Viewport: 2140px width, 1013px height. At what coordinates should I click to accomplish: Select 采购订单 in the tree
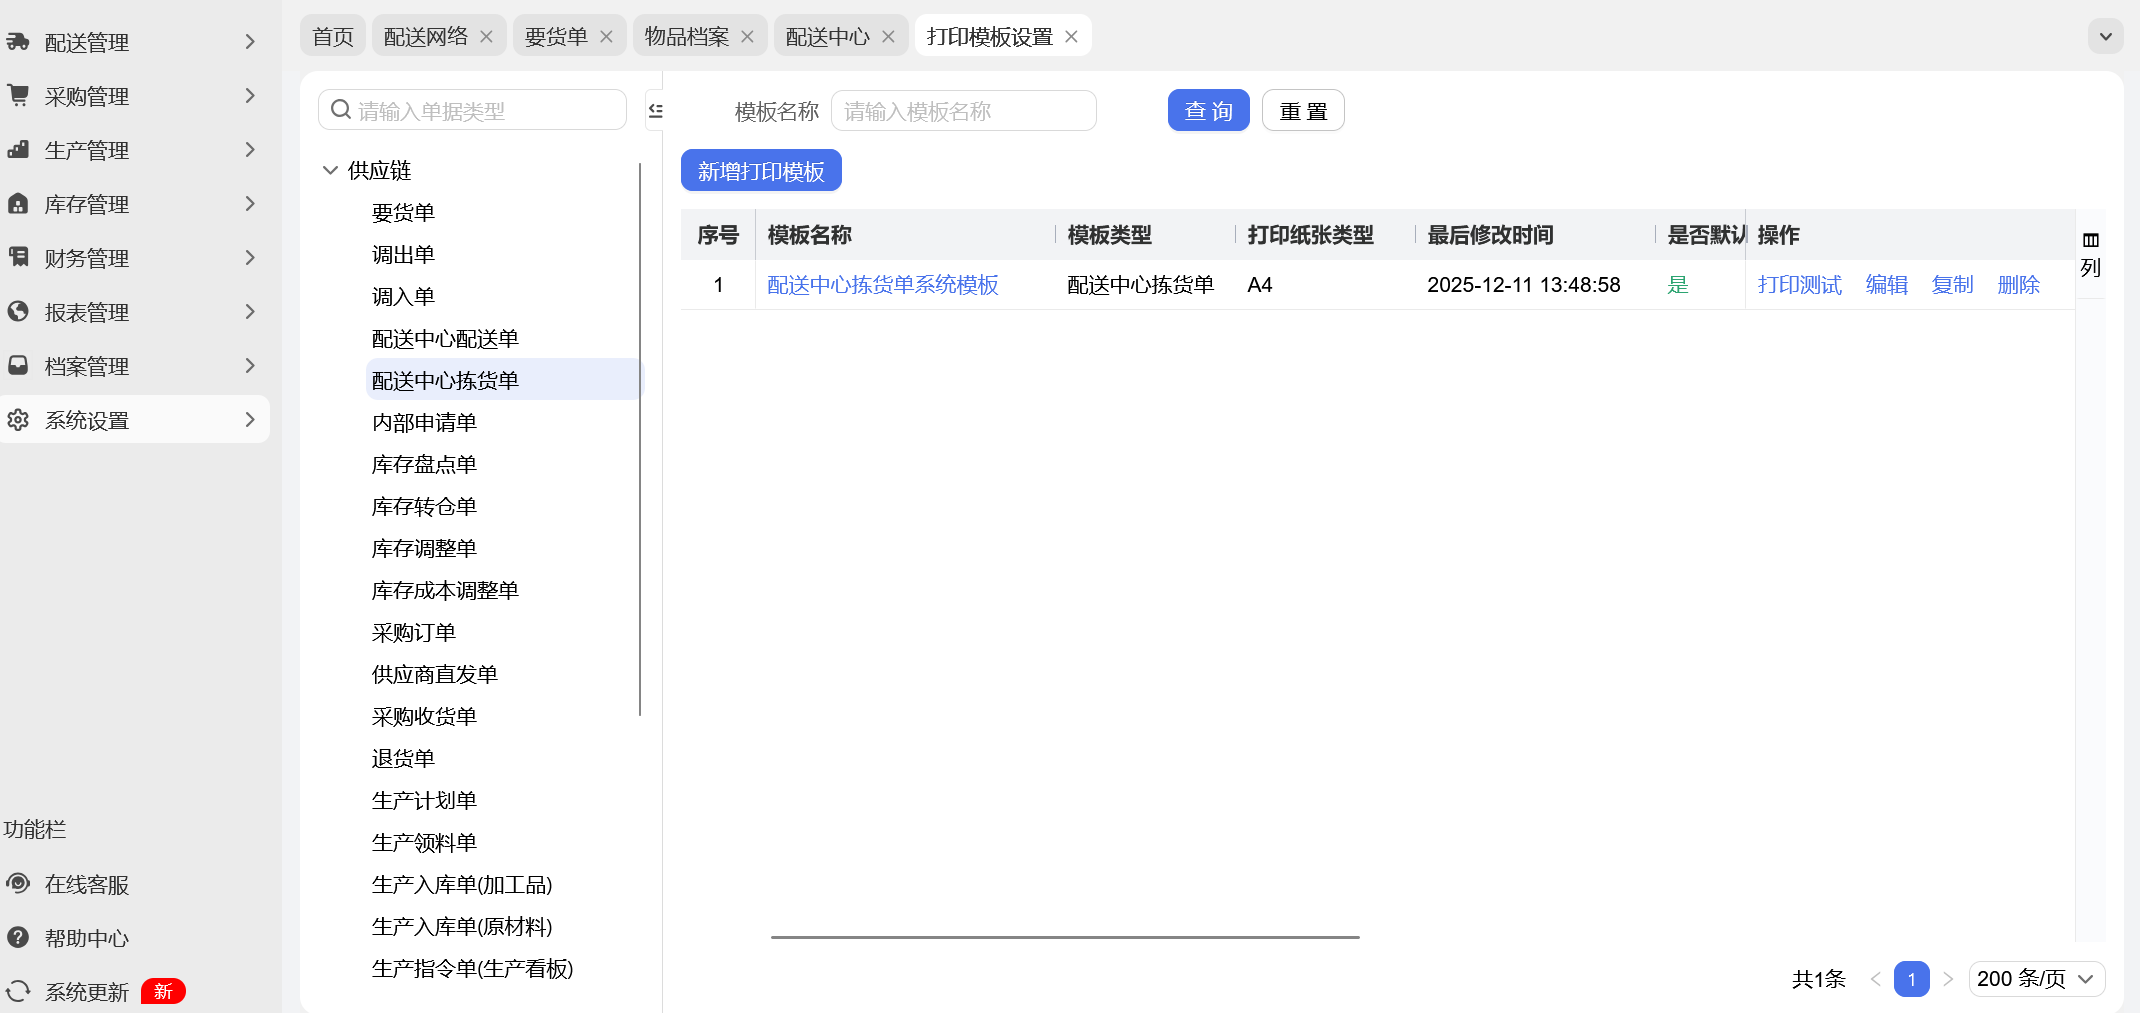pos(414,633)
